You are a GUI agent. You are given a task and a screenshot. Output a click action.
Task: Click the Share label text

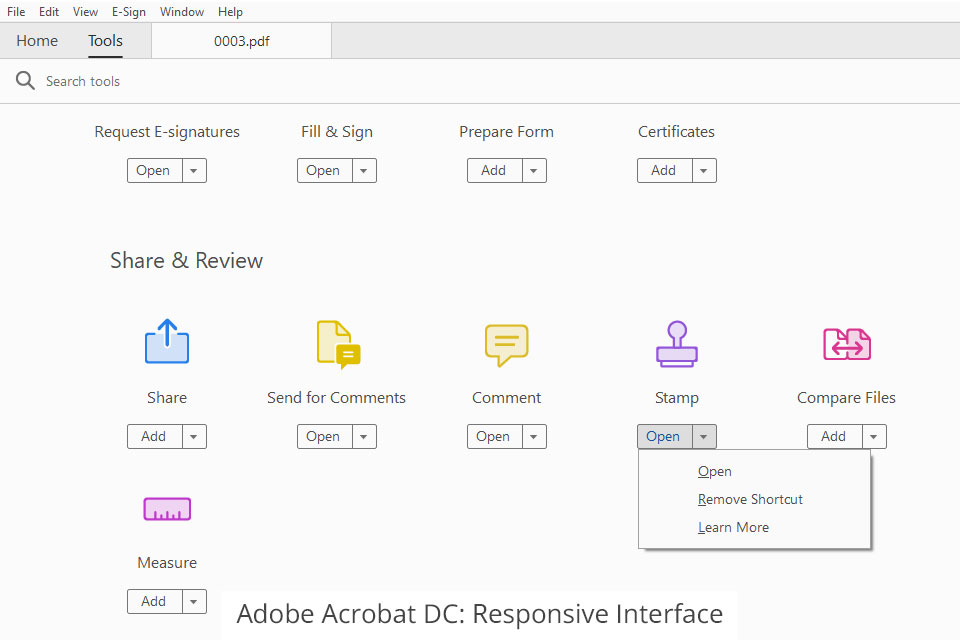click(x=167, y=398)
